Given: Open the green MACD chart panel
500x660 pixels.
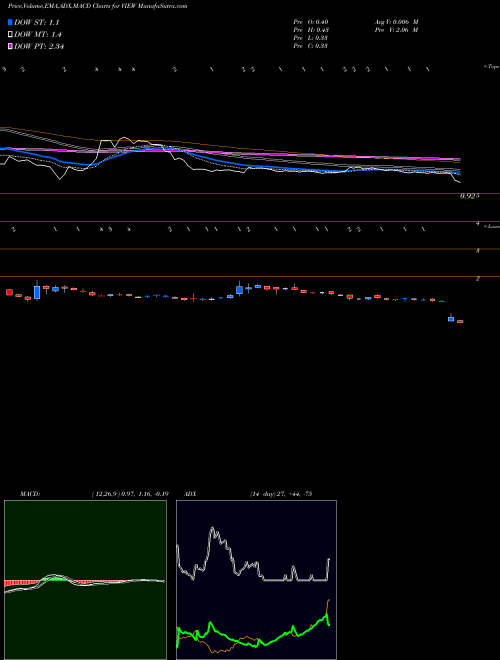Looking at the screenshot, I should point(85,580).
